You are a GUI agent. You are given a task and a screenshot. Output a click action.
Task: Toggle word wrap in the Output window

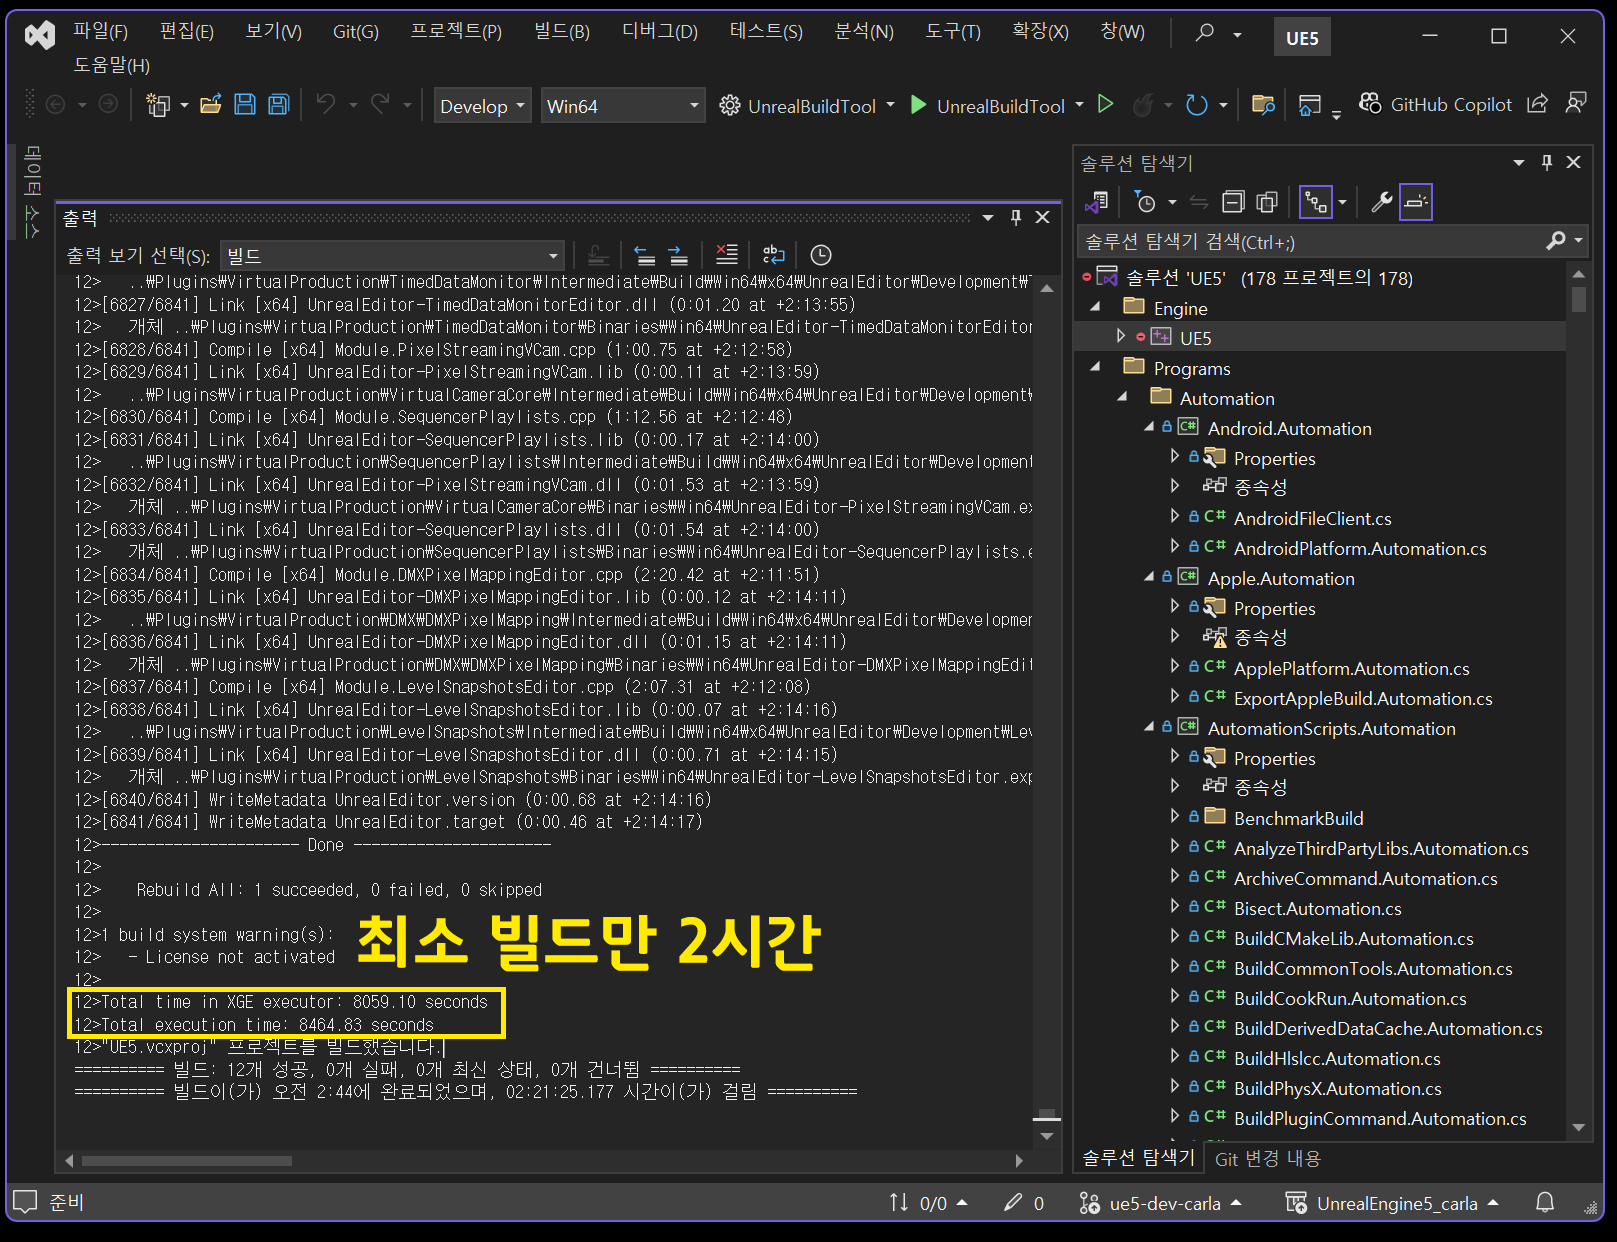coord(774,255)
